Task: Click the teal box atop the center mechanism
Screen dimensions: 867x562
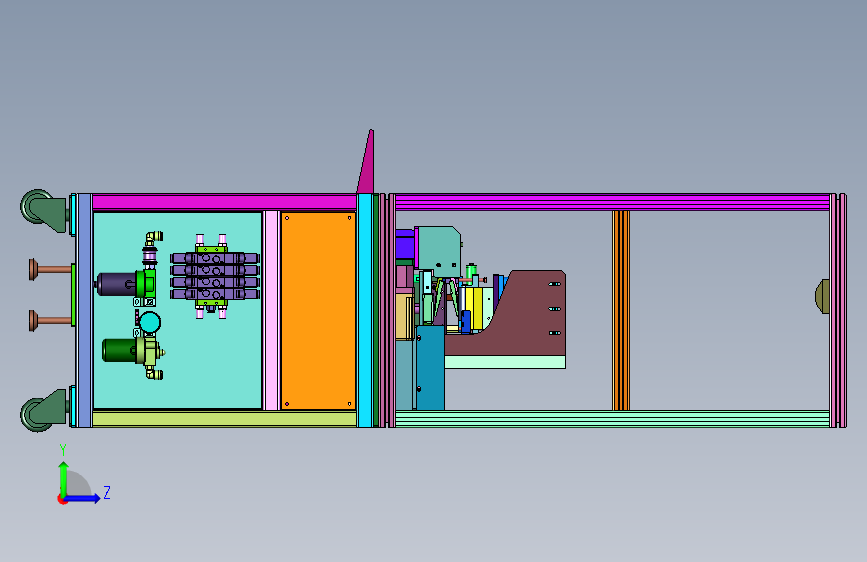Action: (438, 251)
